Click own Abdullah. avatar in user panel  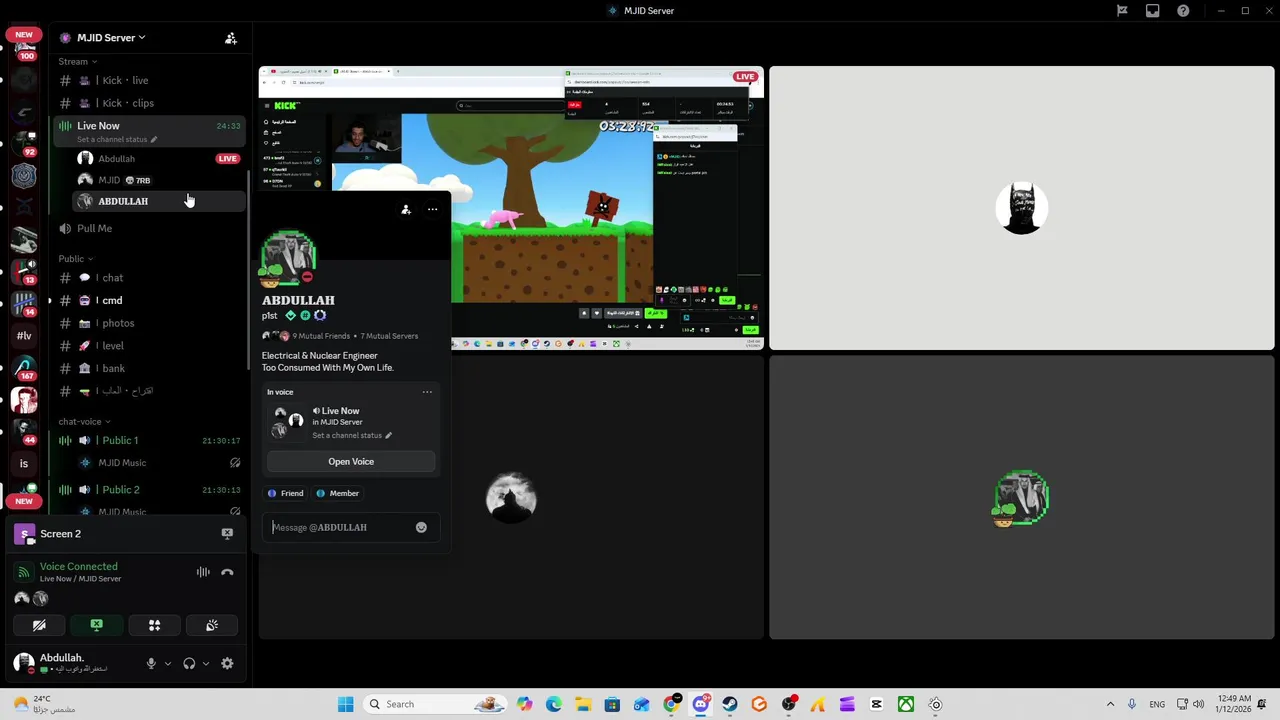23,663
